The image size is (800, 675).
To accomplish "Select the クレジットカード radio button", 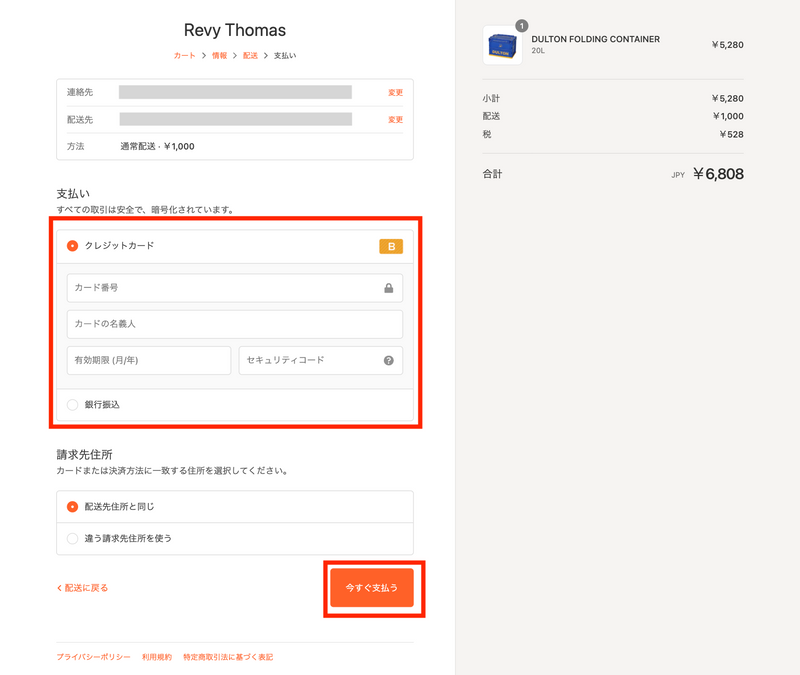I will [72, 245].
